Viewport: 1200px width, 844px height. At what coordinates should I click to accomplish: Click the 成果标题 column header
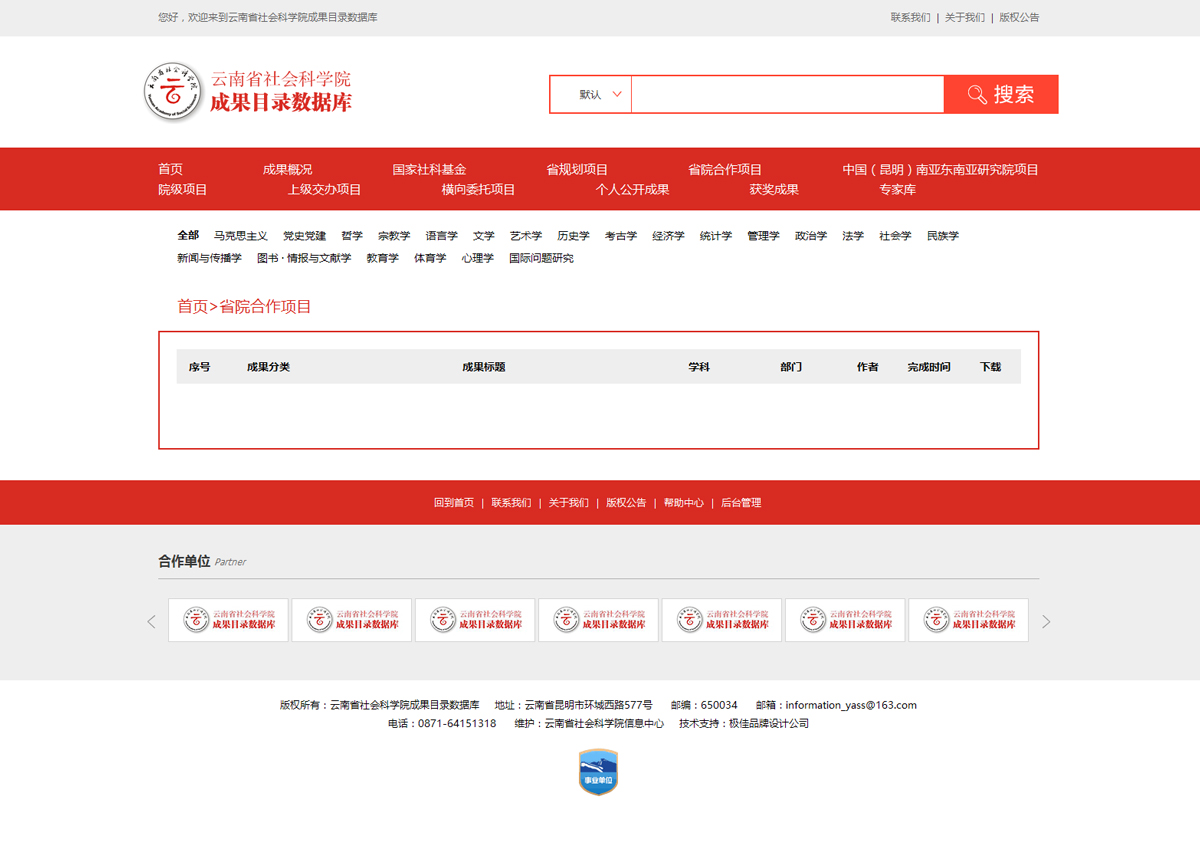coord(484,367)
